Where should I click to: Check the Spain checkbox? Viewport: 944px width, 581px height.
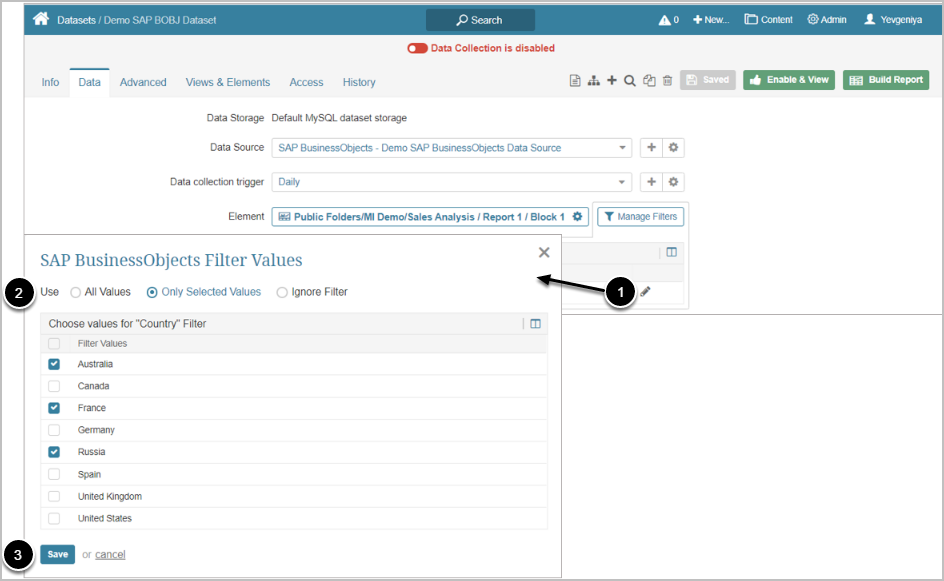click(x=54, y=474)
